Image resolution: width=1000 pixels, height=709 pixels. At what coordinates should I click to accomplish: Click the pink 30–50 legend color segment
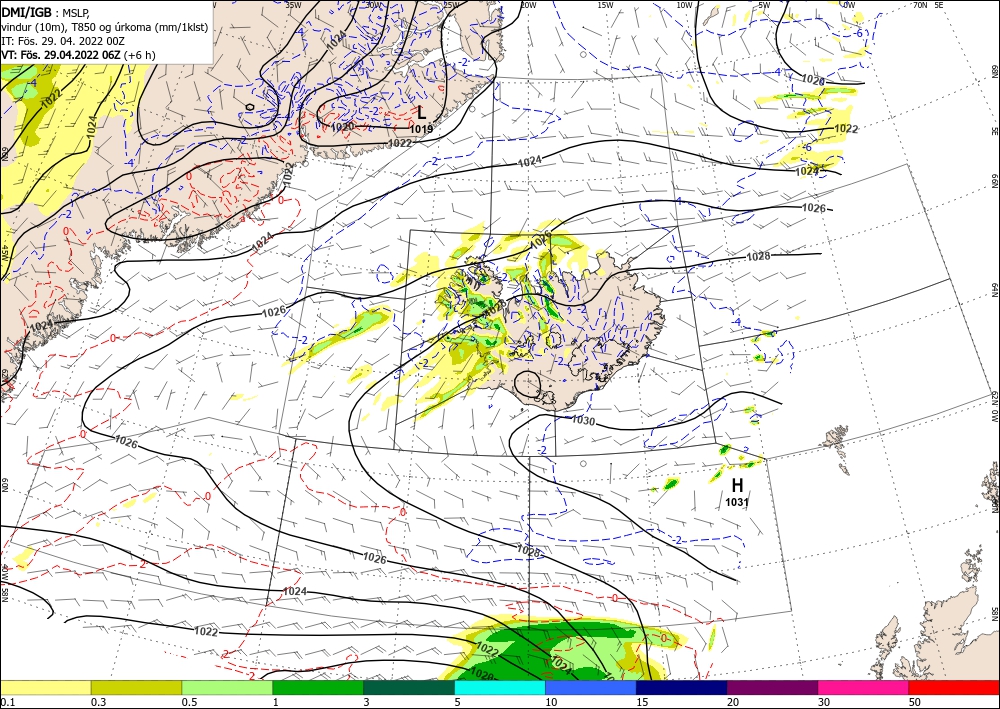coord(864,687)
